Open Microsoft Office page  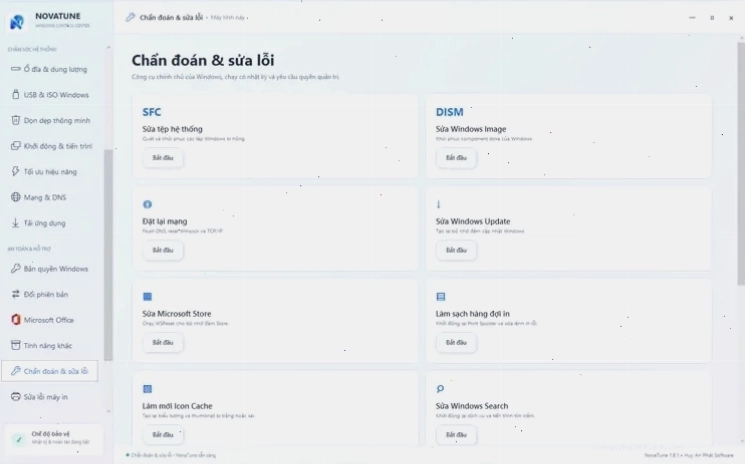point(49,320)
